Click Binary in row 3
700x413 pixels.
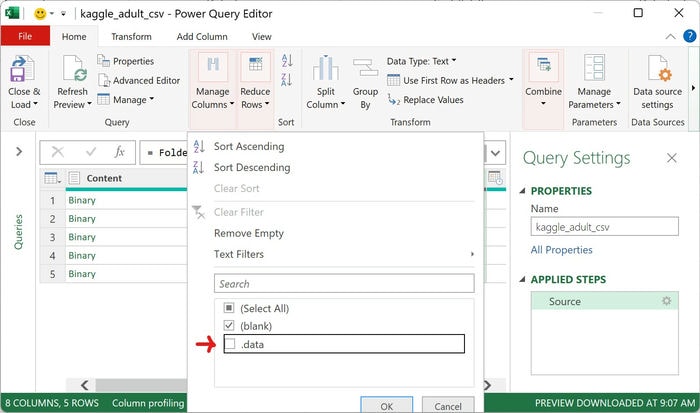(82, 237)
